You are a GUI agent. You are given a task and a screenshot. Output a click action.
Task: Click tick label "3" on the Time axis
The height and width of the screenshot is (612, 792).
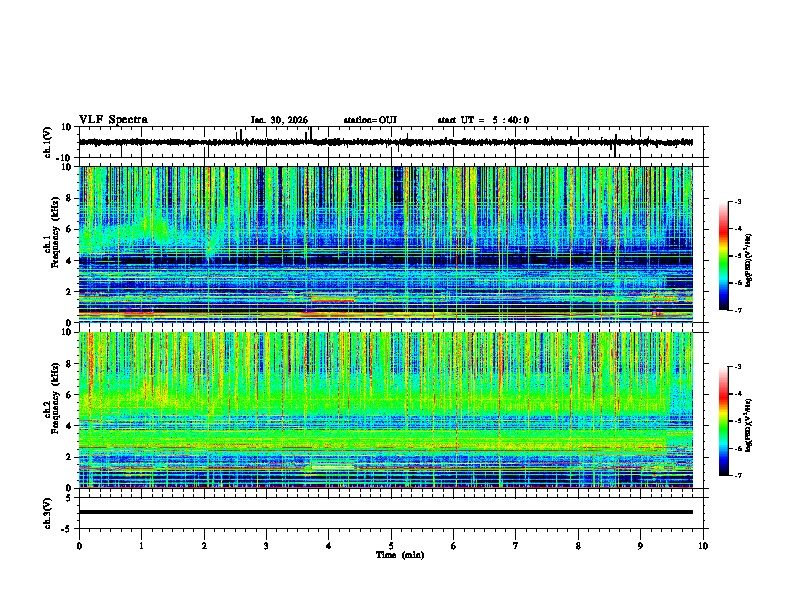pyautogui.click(x=266, y=546)
